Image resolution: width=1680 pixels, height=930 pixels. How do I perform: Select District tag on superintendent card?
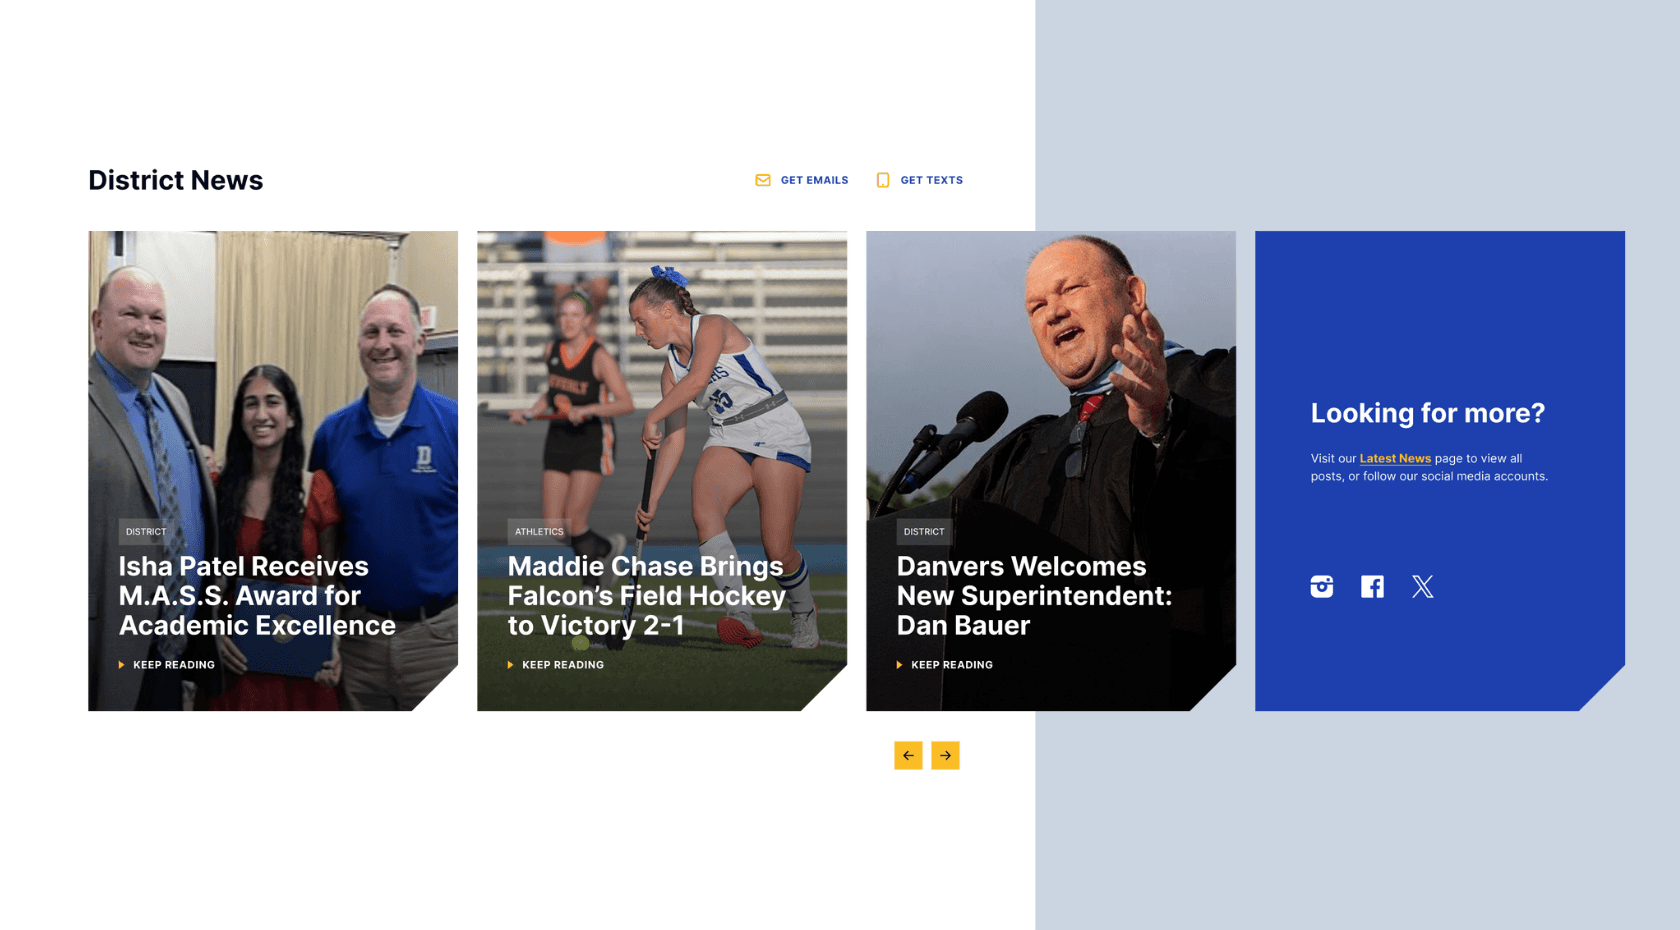(924, 532)
